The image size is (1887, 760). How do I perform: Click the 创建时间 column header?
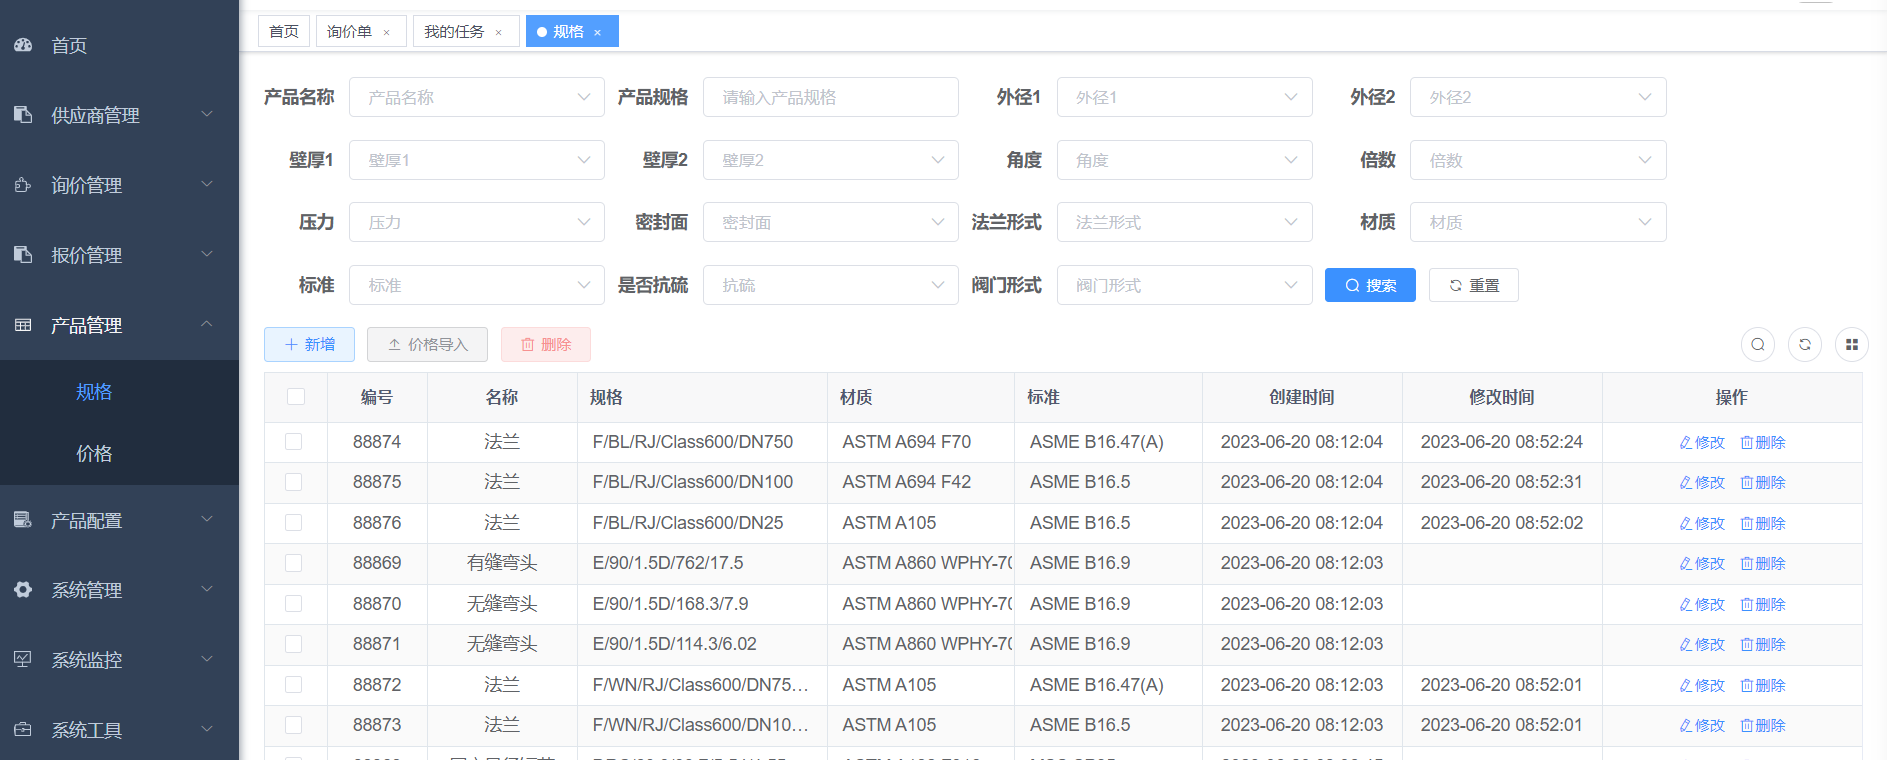(x=1302, y=397)
